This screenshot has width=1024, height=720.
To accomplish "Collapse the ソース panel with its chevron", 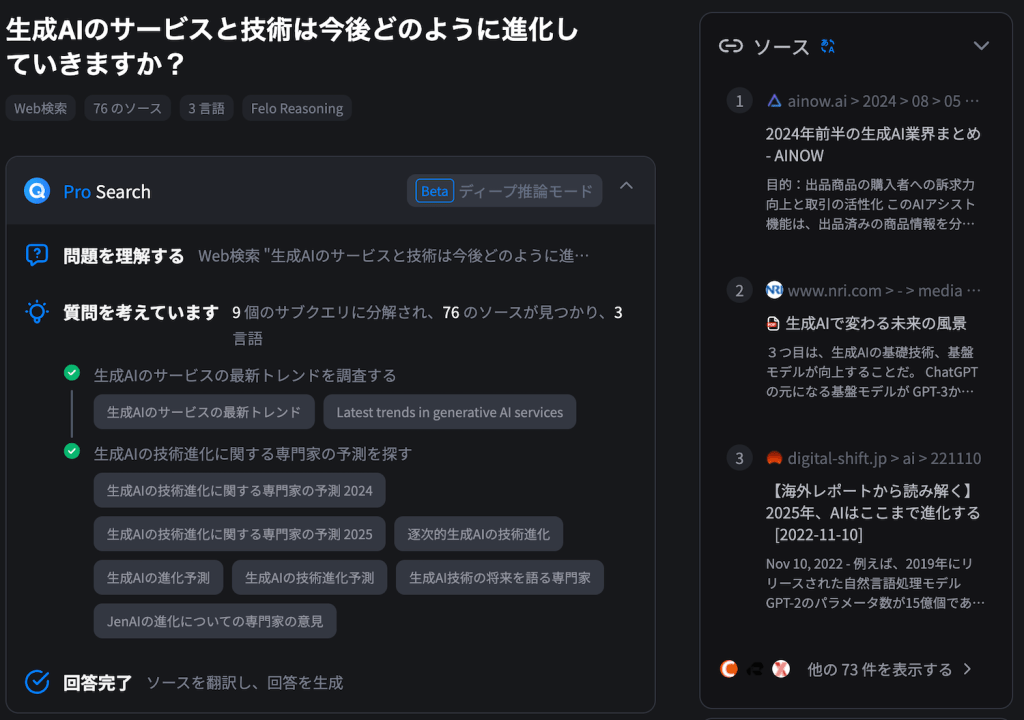I will click(980, 45).
